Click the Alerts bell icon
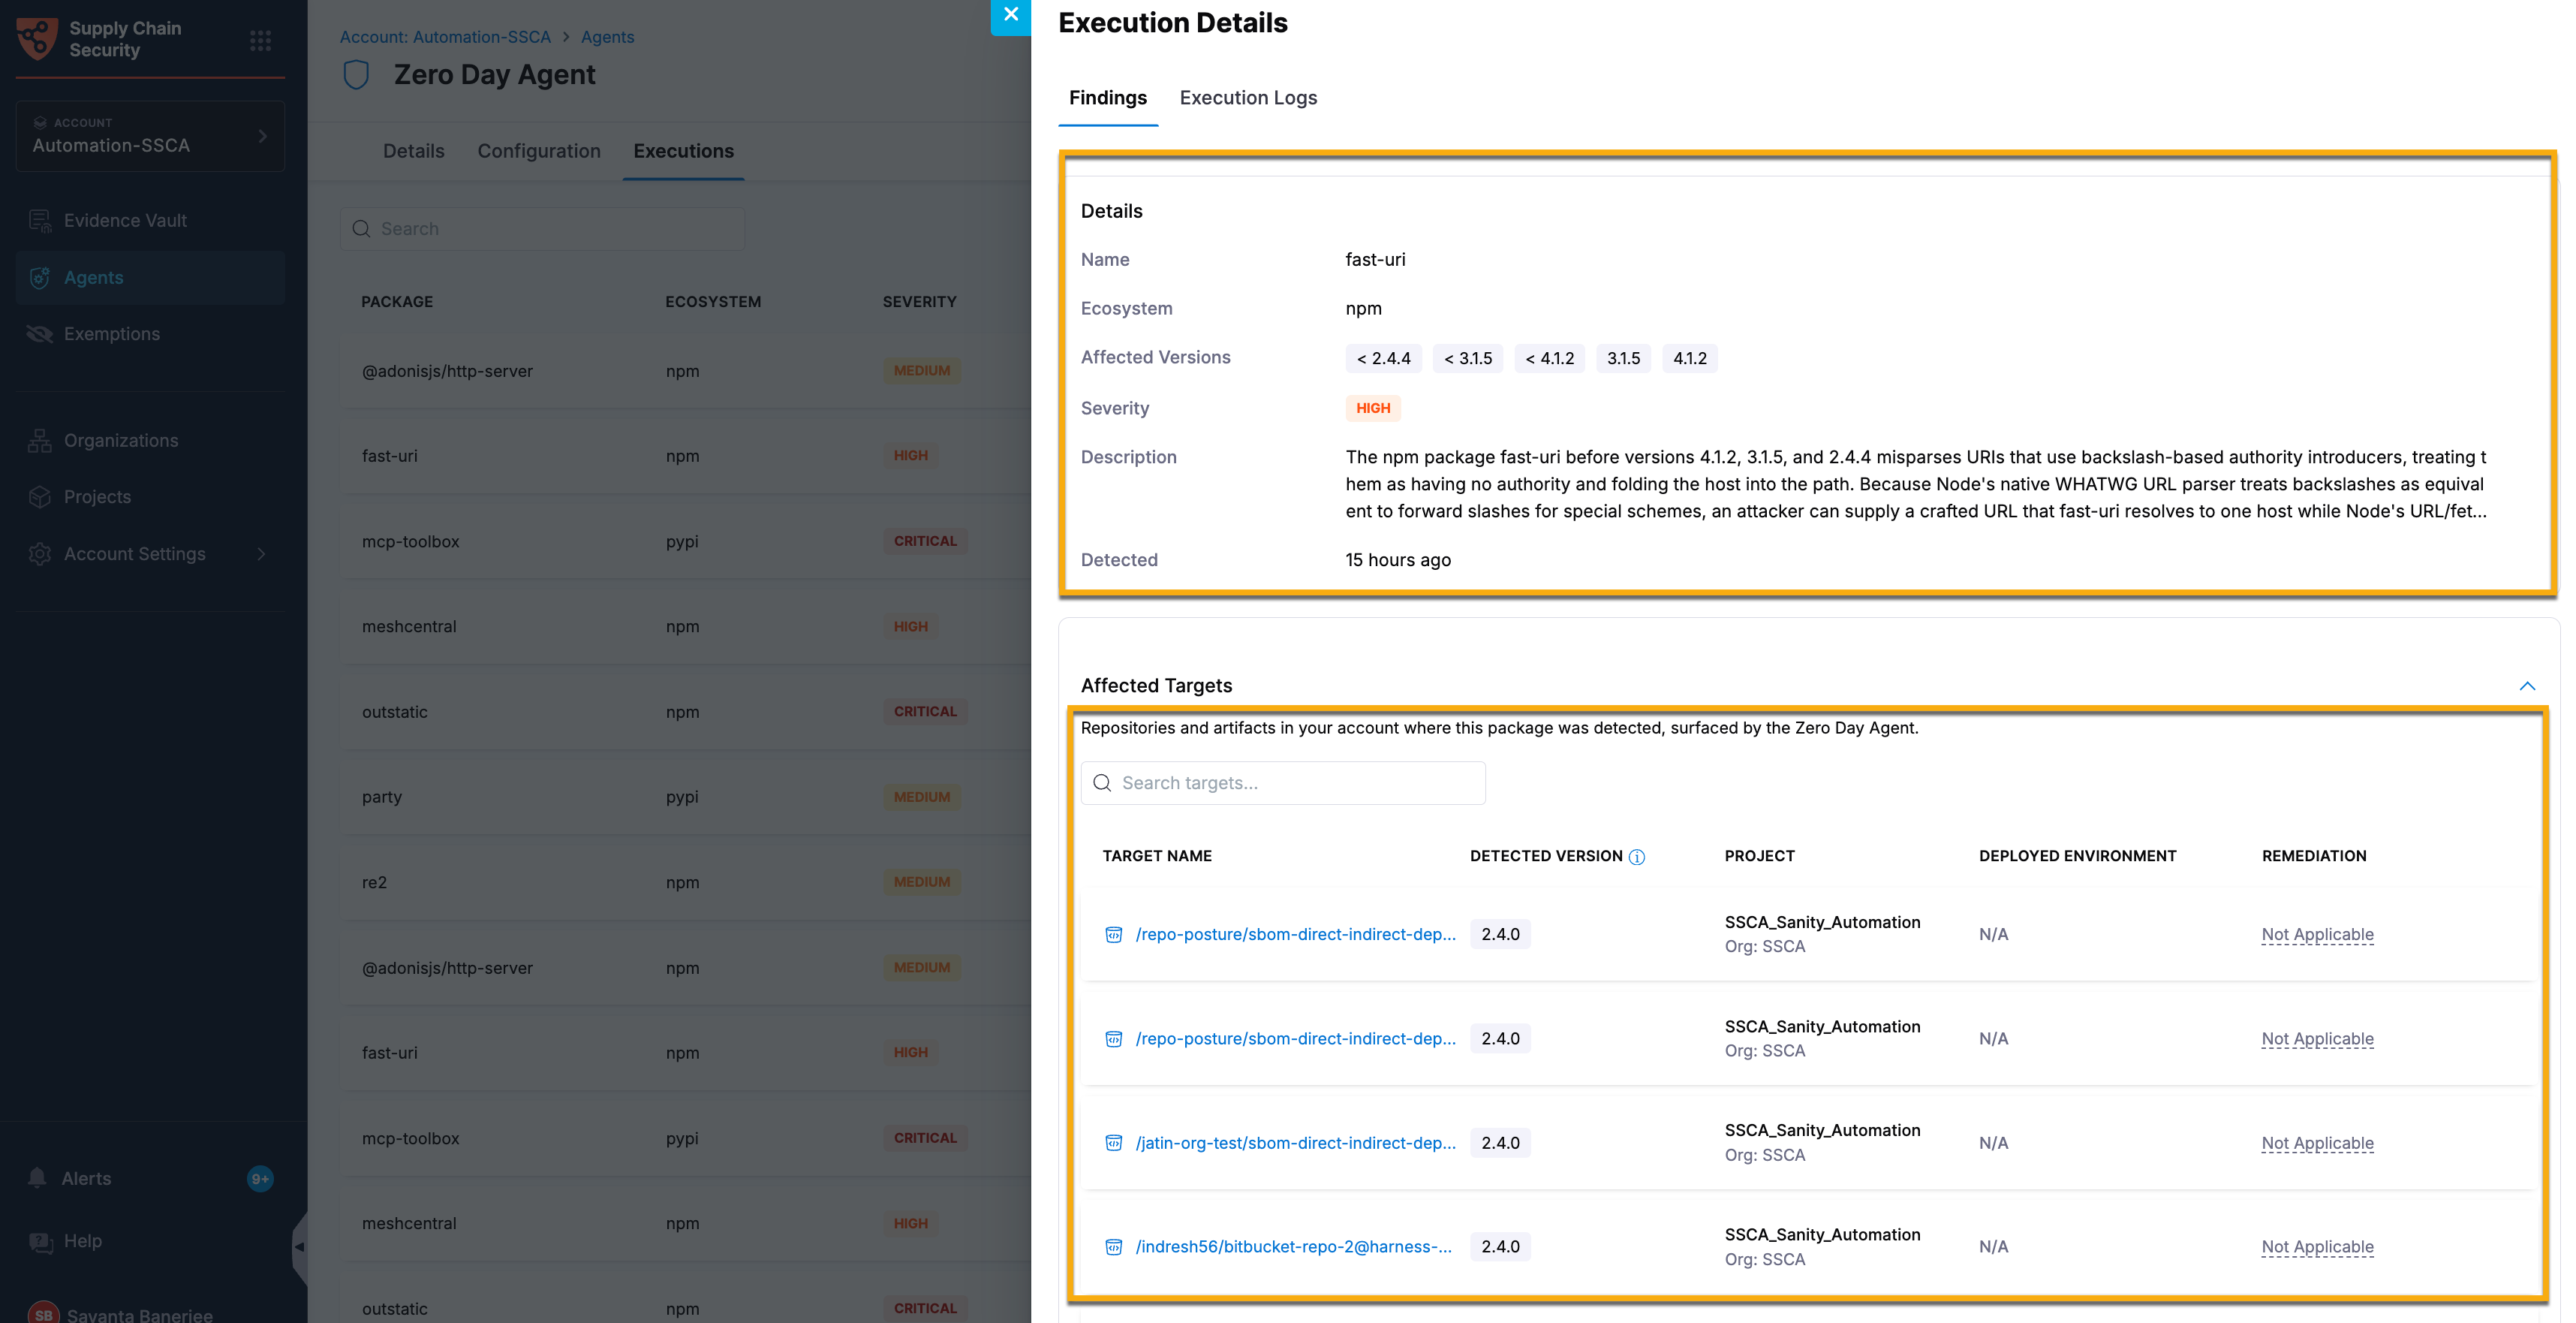The image size is (2576, 1323). pyautogui.click(x=38, y=1177)
